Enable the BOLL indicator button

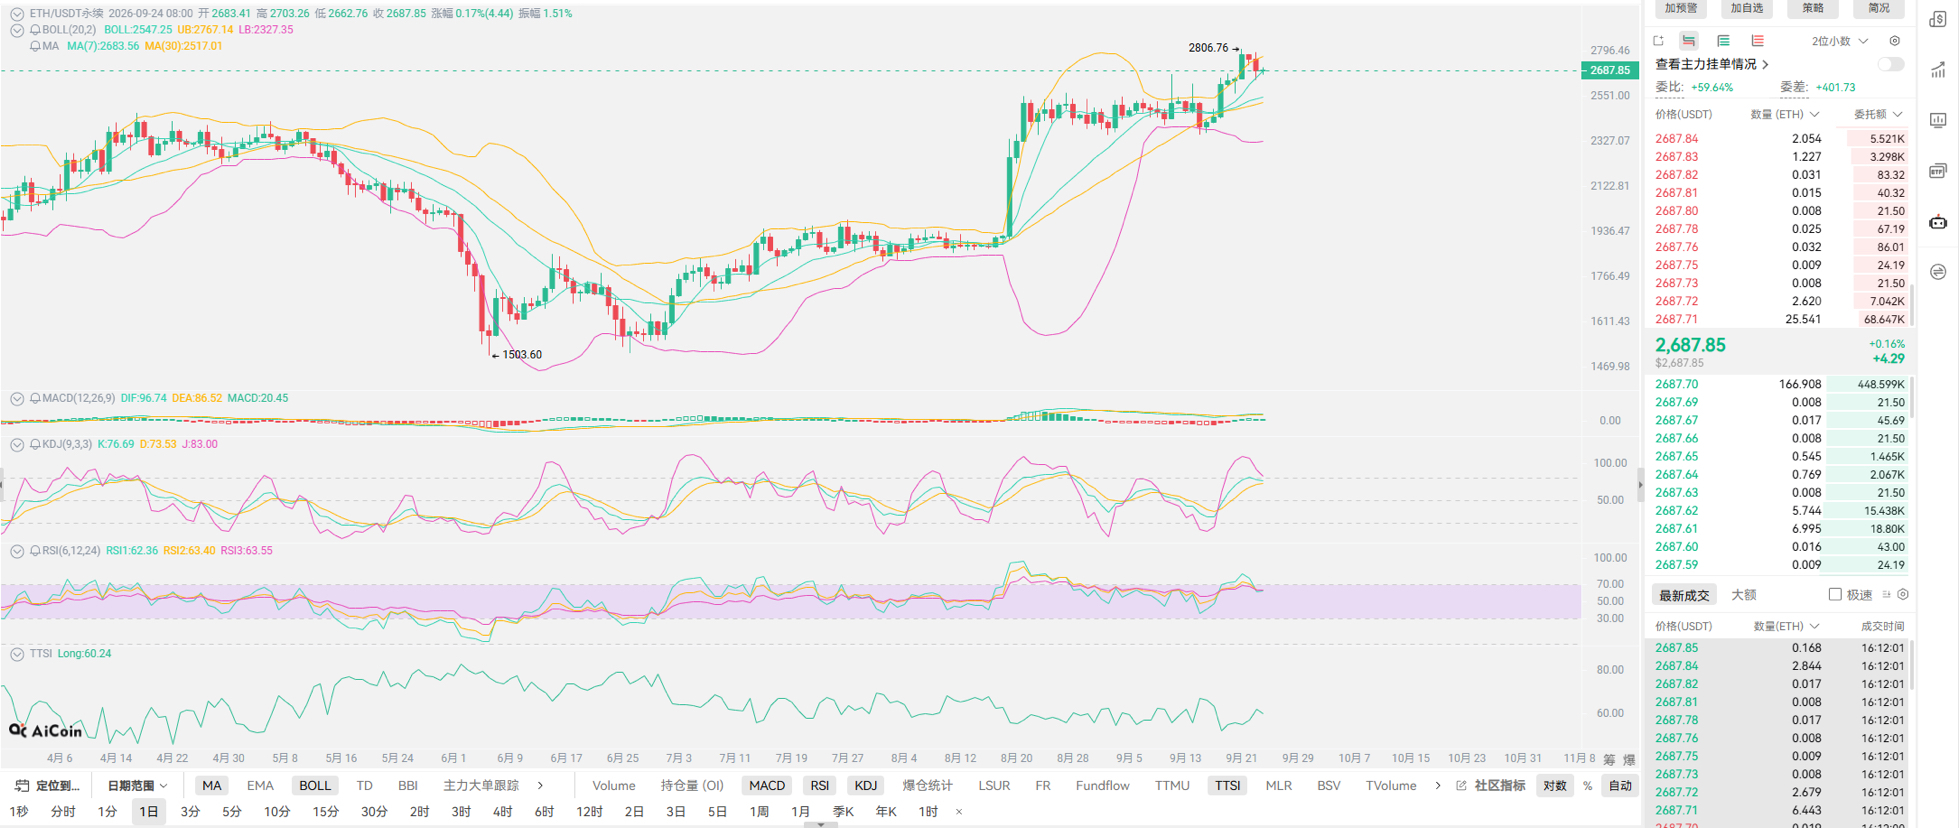coord(315,786)
